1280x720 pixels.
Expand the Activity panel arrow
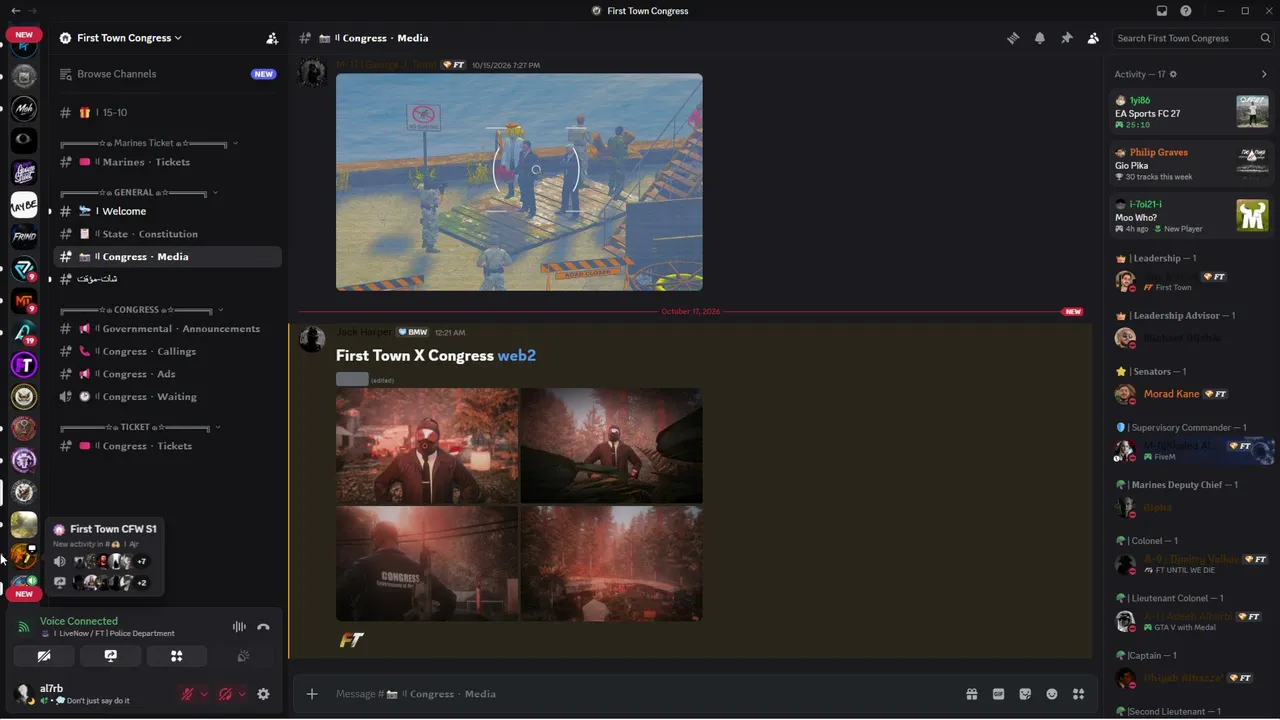(x=1264, y=74)
